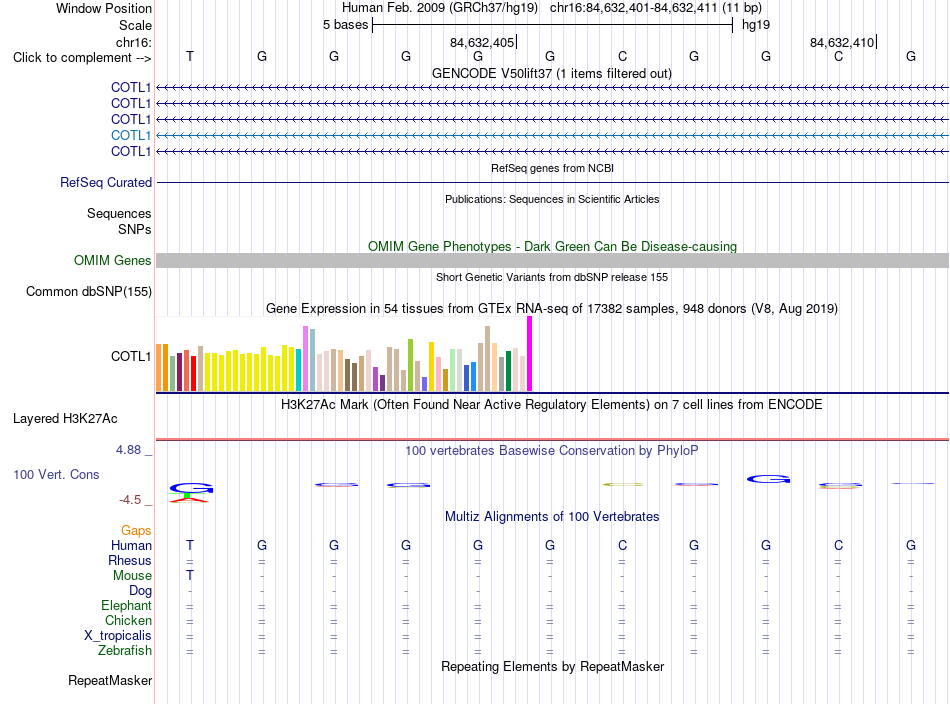
Task: Click the 84,632,405 coordinate marker
Action: (483, 42)
